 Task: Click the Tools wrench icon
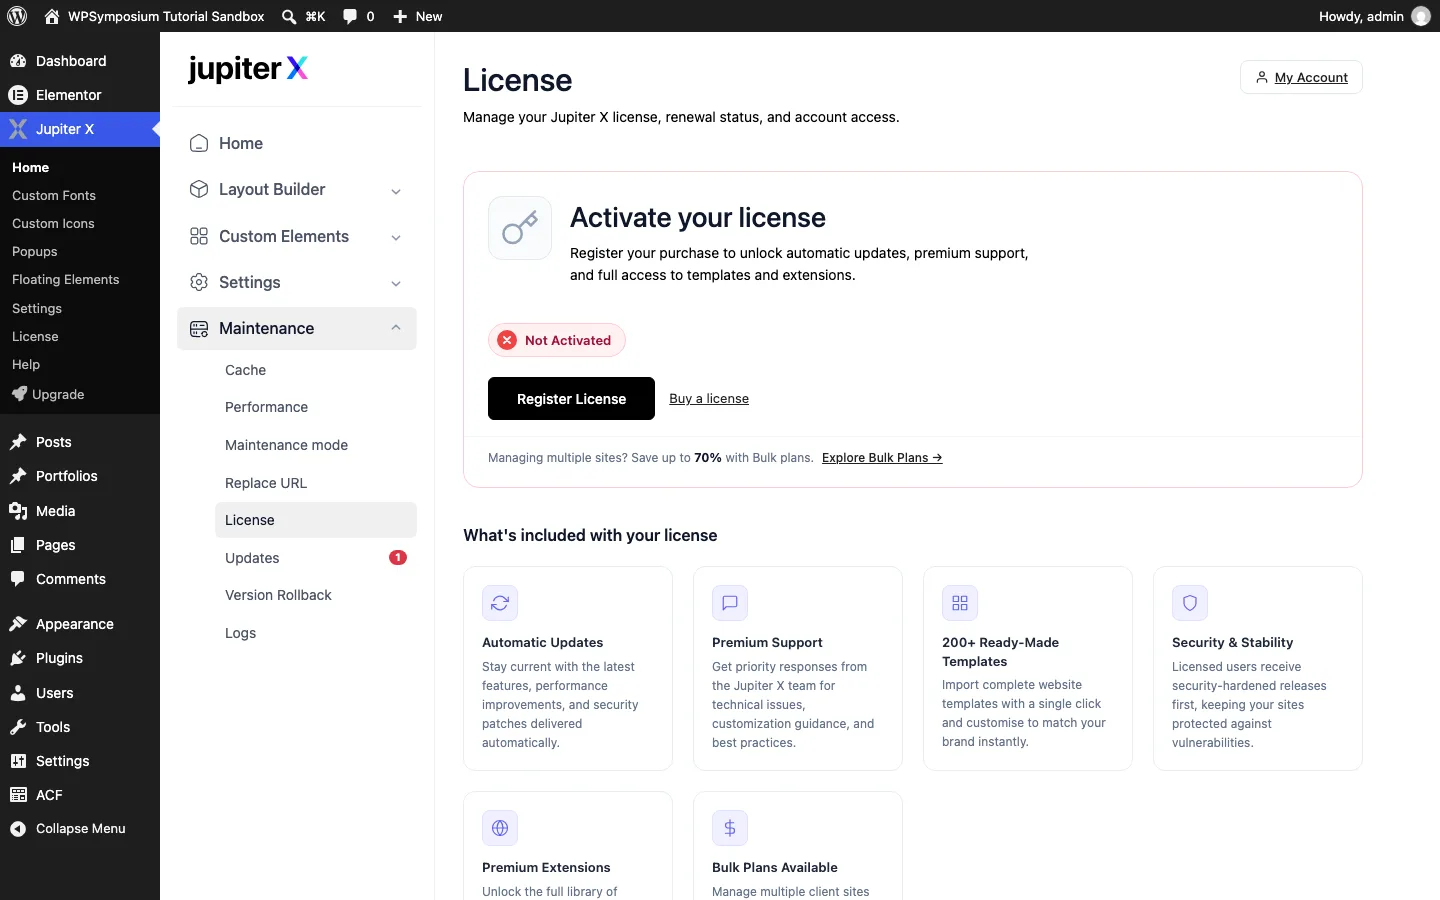tap(18, 727)
